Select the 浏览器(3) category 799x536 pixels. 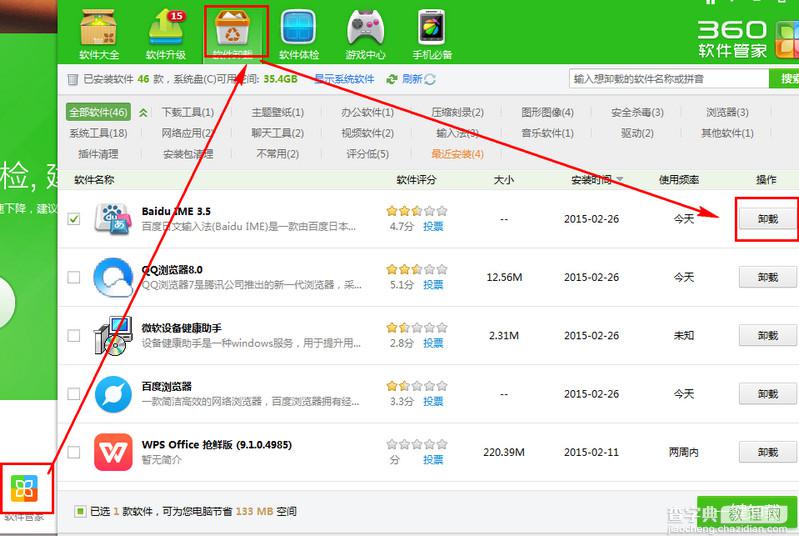click(727, 112)
